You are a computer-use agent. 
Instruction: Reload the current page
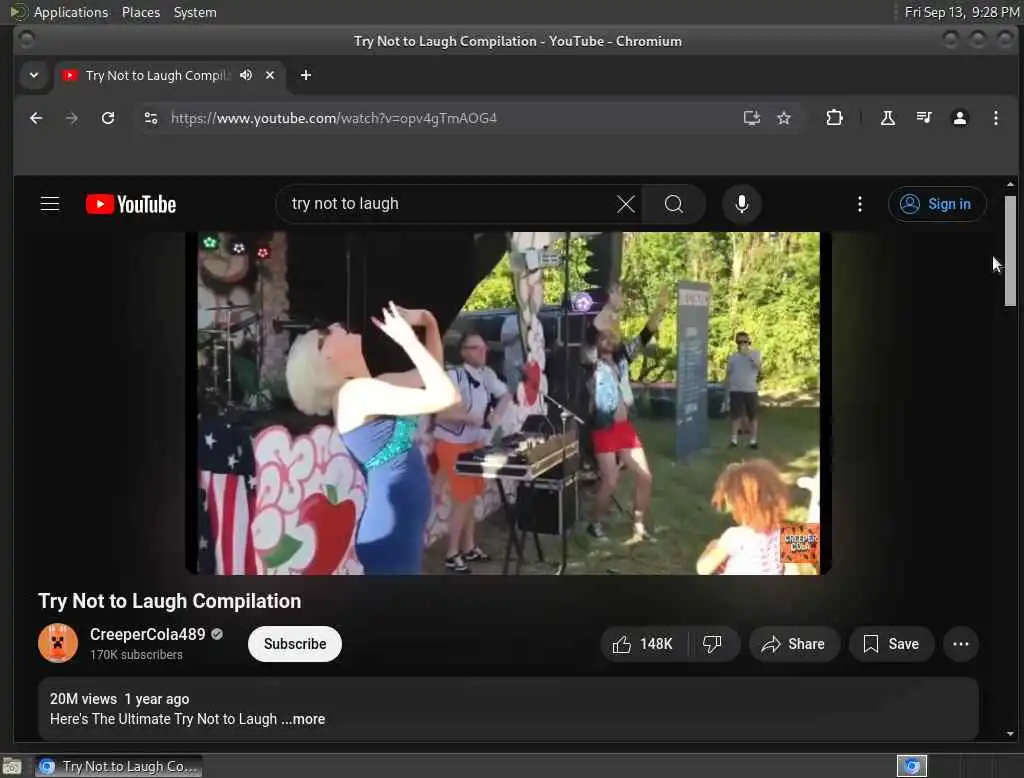(108, 118)
